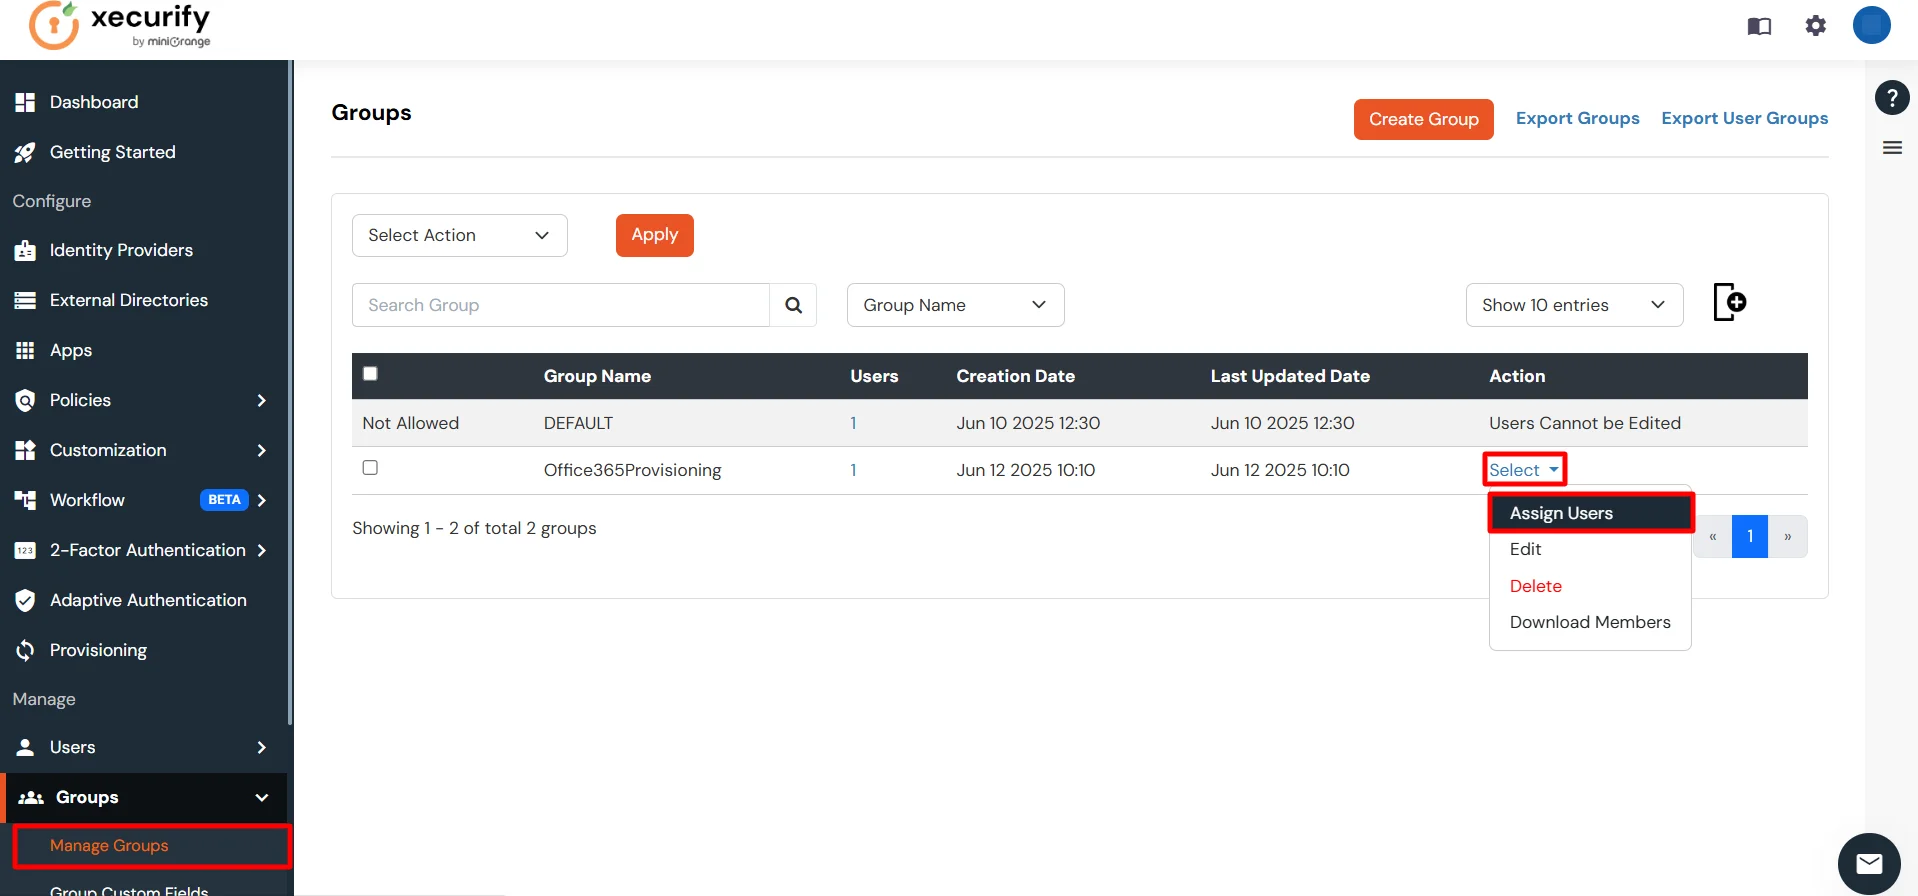The height and width of the screenshot is (896, 1918).
Task: Click the Office365Provisioning users count link
Action: [853, 470]
